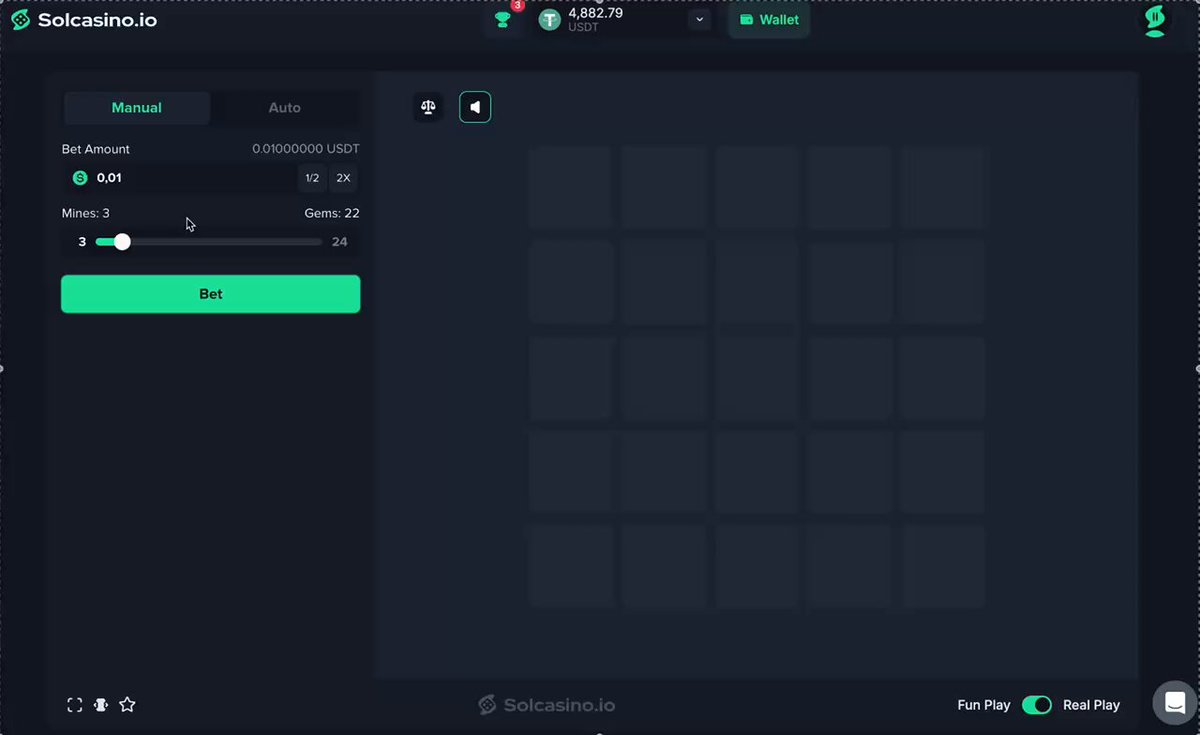This screenshot has width=1200, height=735.
Task: Open the Wallet
Action: click(x=769, y=20)
